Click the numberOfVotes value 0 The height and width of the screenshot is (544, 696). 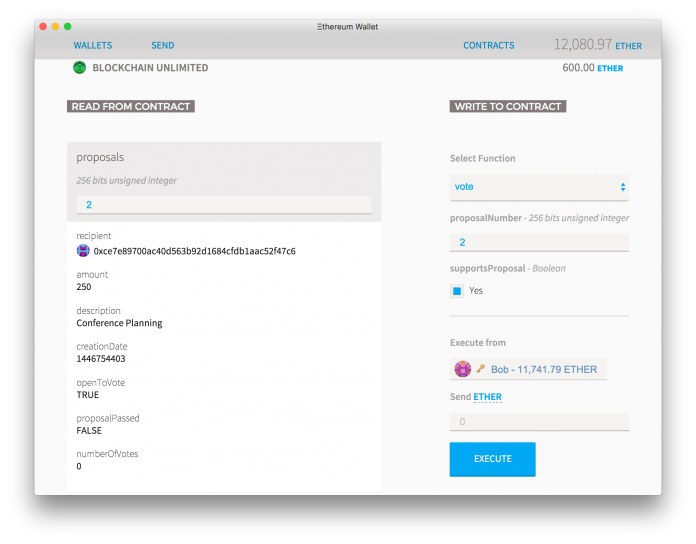tap(79, 466)
